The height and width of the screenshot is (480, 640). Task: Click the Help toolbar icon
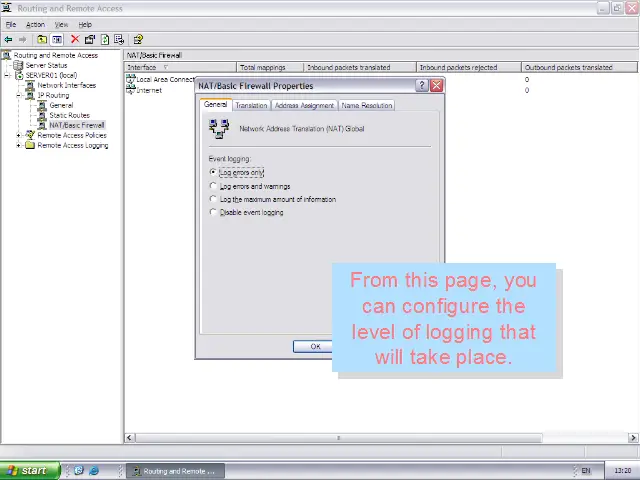138,40
